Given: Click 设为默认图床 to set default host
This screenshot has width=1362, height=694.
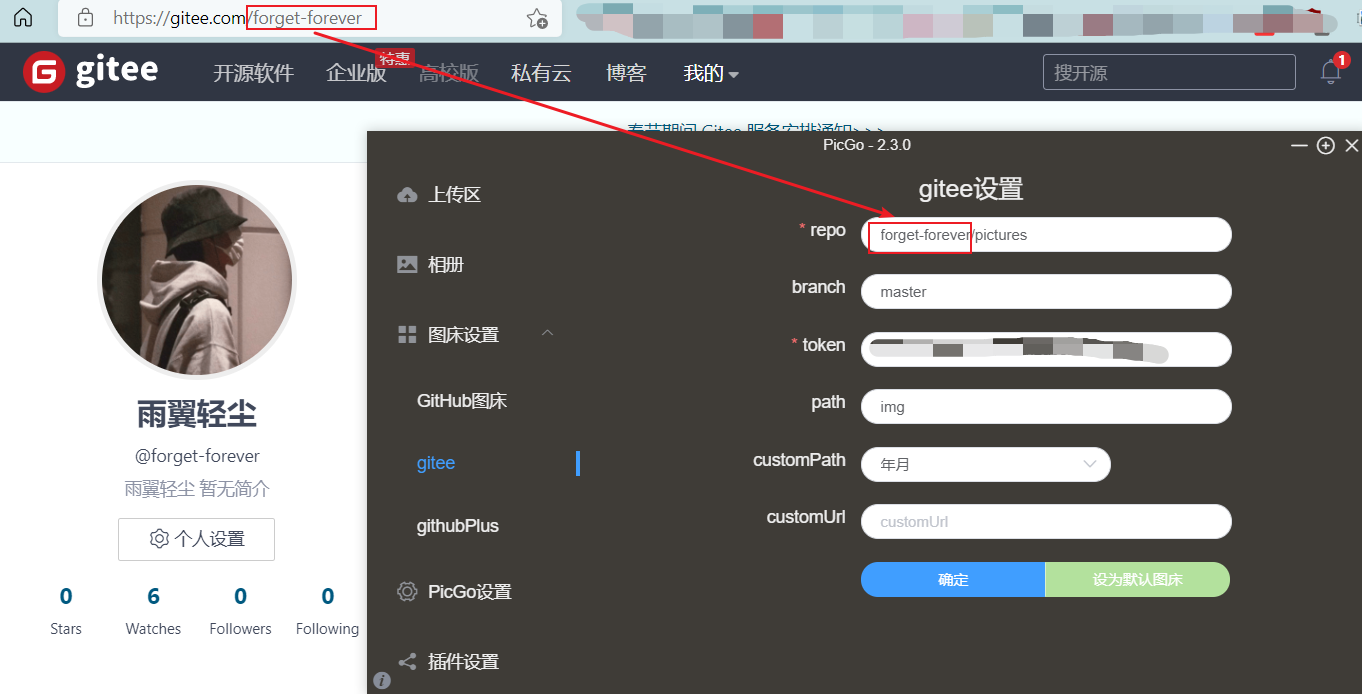Looking at the screenshot, I should click(x=1137, y=579).
